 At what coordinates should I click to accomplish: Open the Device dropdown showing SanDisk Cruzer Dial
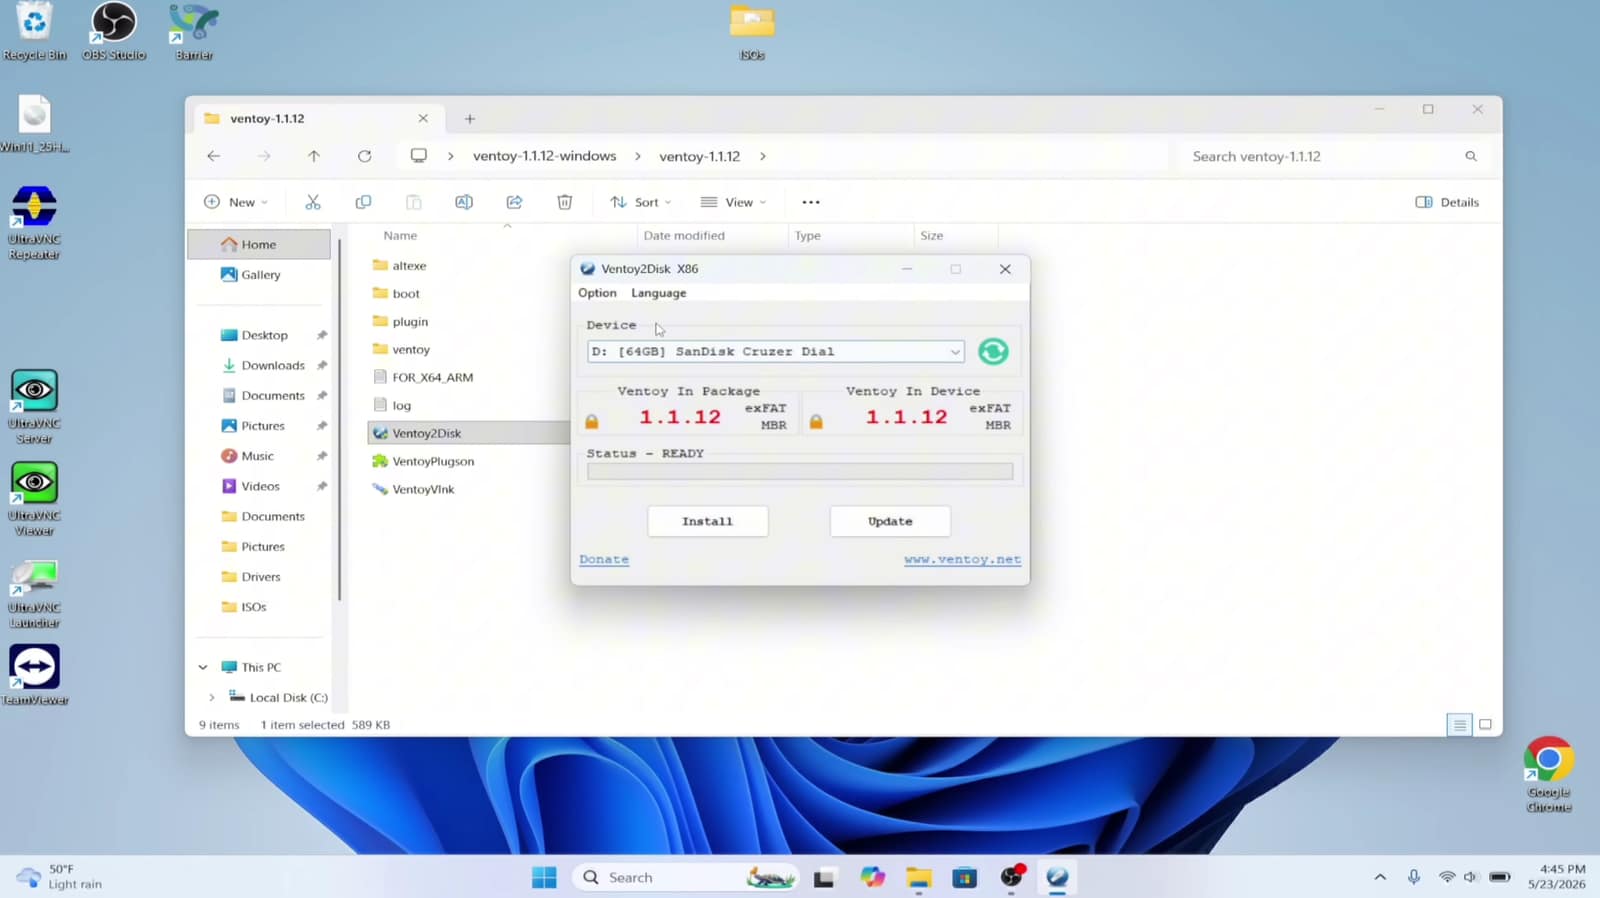[776, 351]
